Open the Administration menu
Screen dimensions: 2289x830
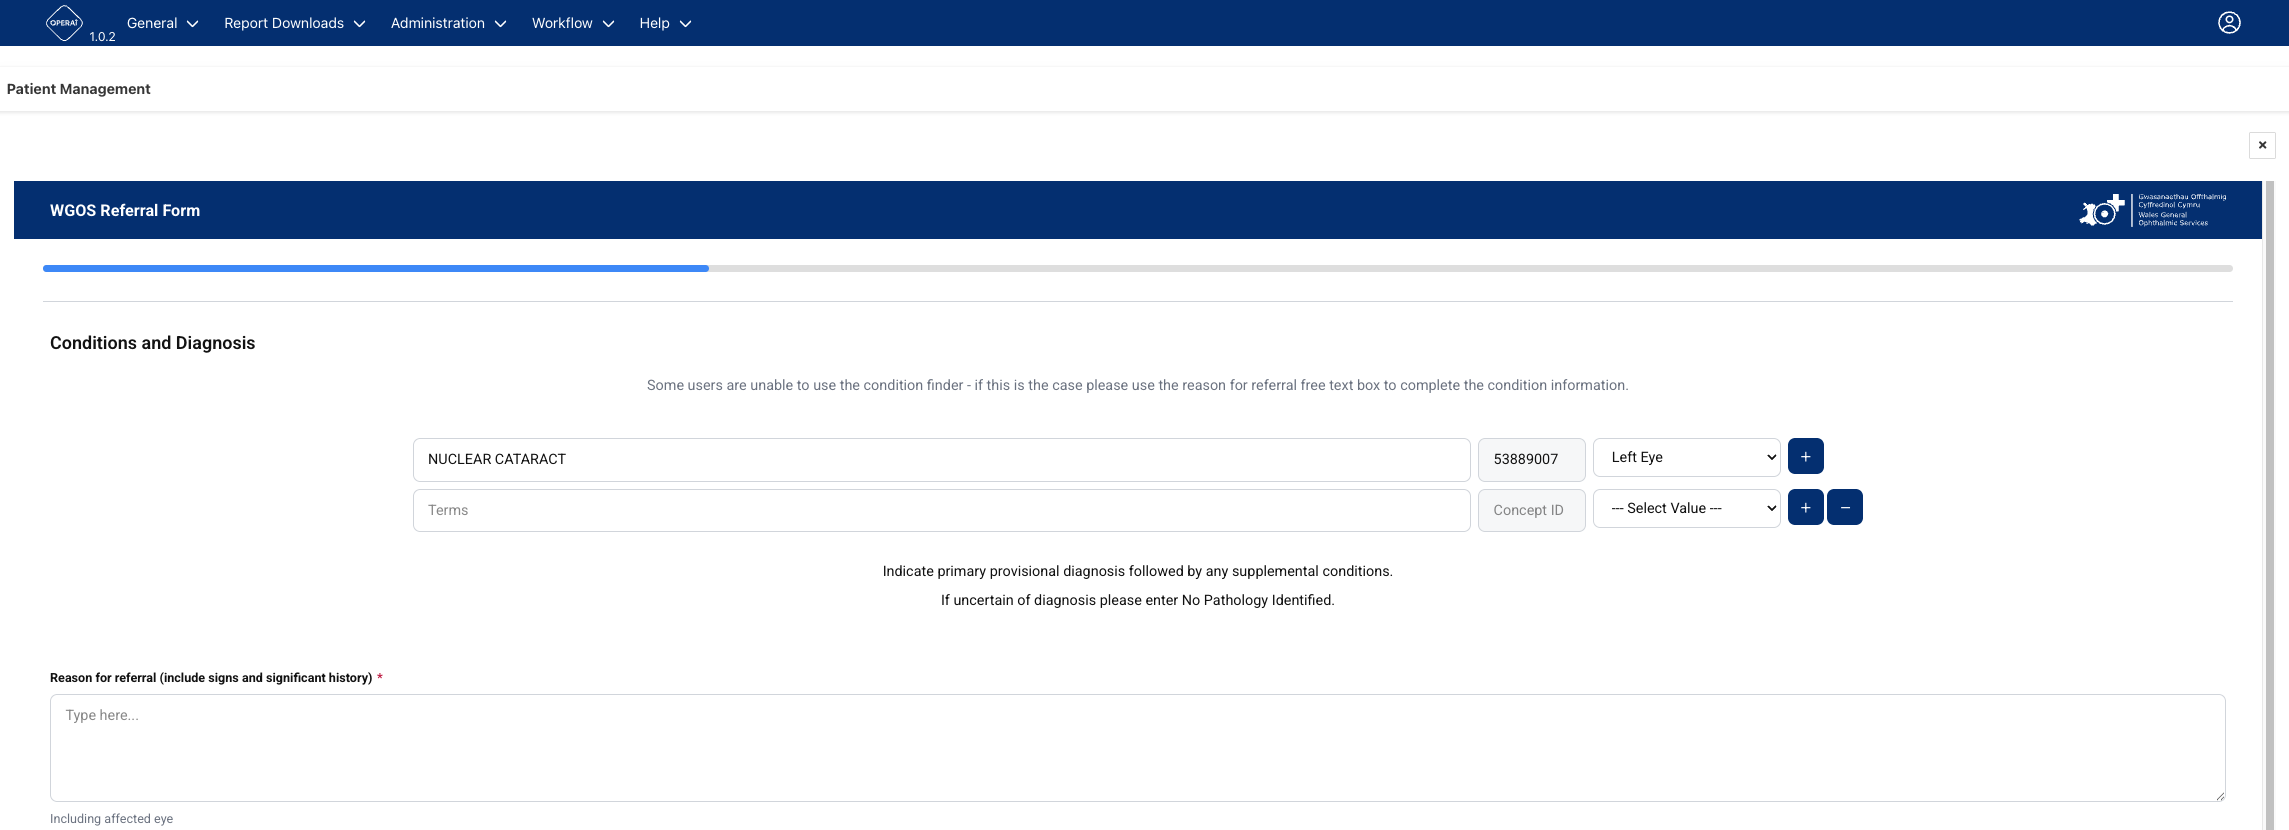(448, 23)
